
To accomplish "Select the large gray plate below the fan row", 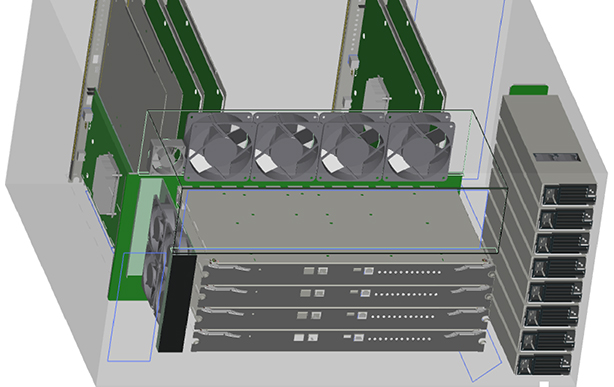I will click(333, 219).
